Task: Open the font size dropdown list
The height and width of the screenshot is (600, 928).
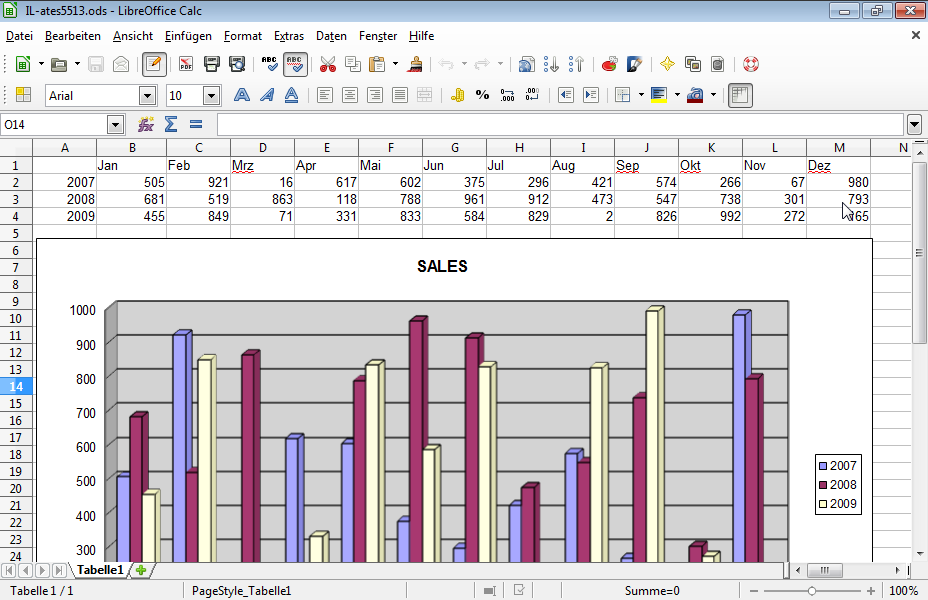Action: click(x=211, y=96)
